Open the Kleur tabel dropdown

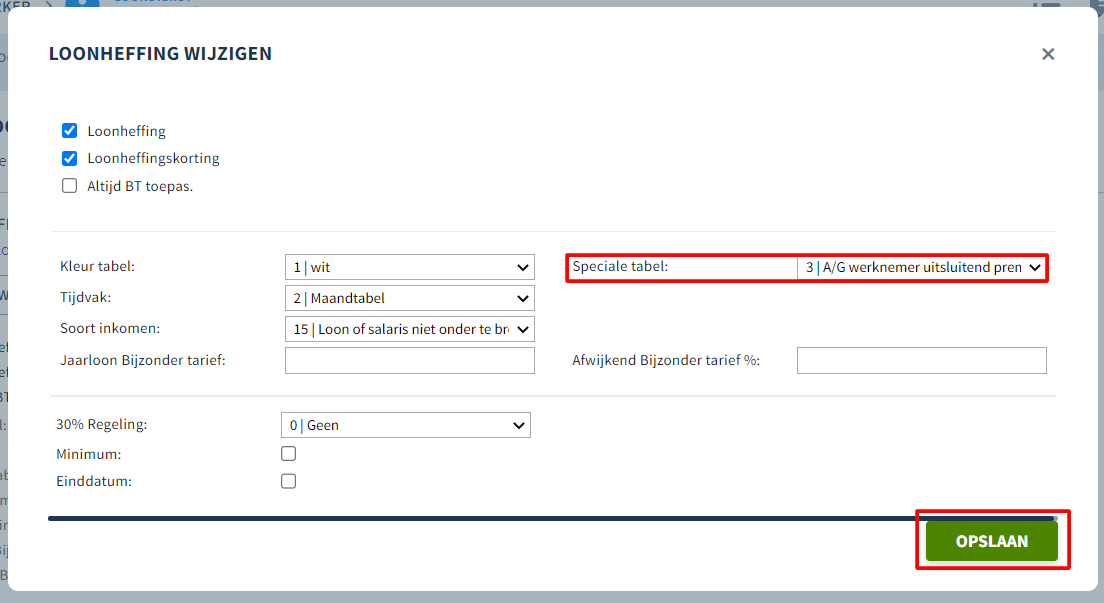tap(410, 267)
